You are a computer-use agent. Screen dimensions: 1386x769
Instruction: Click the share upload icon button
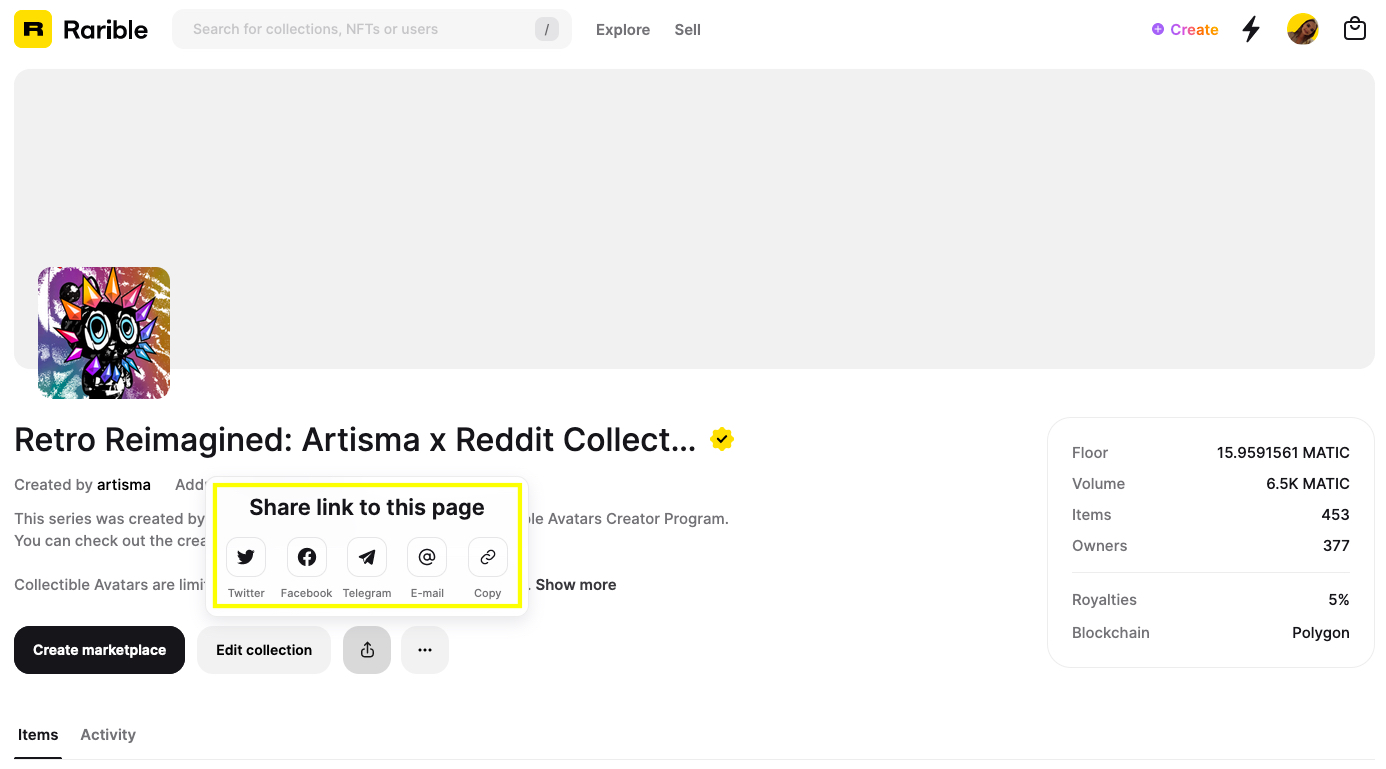(367, 650)
